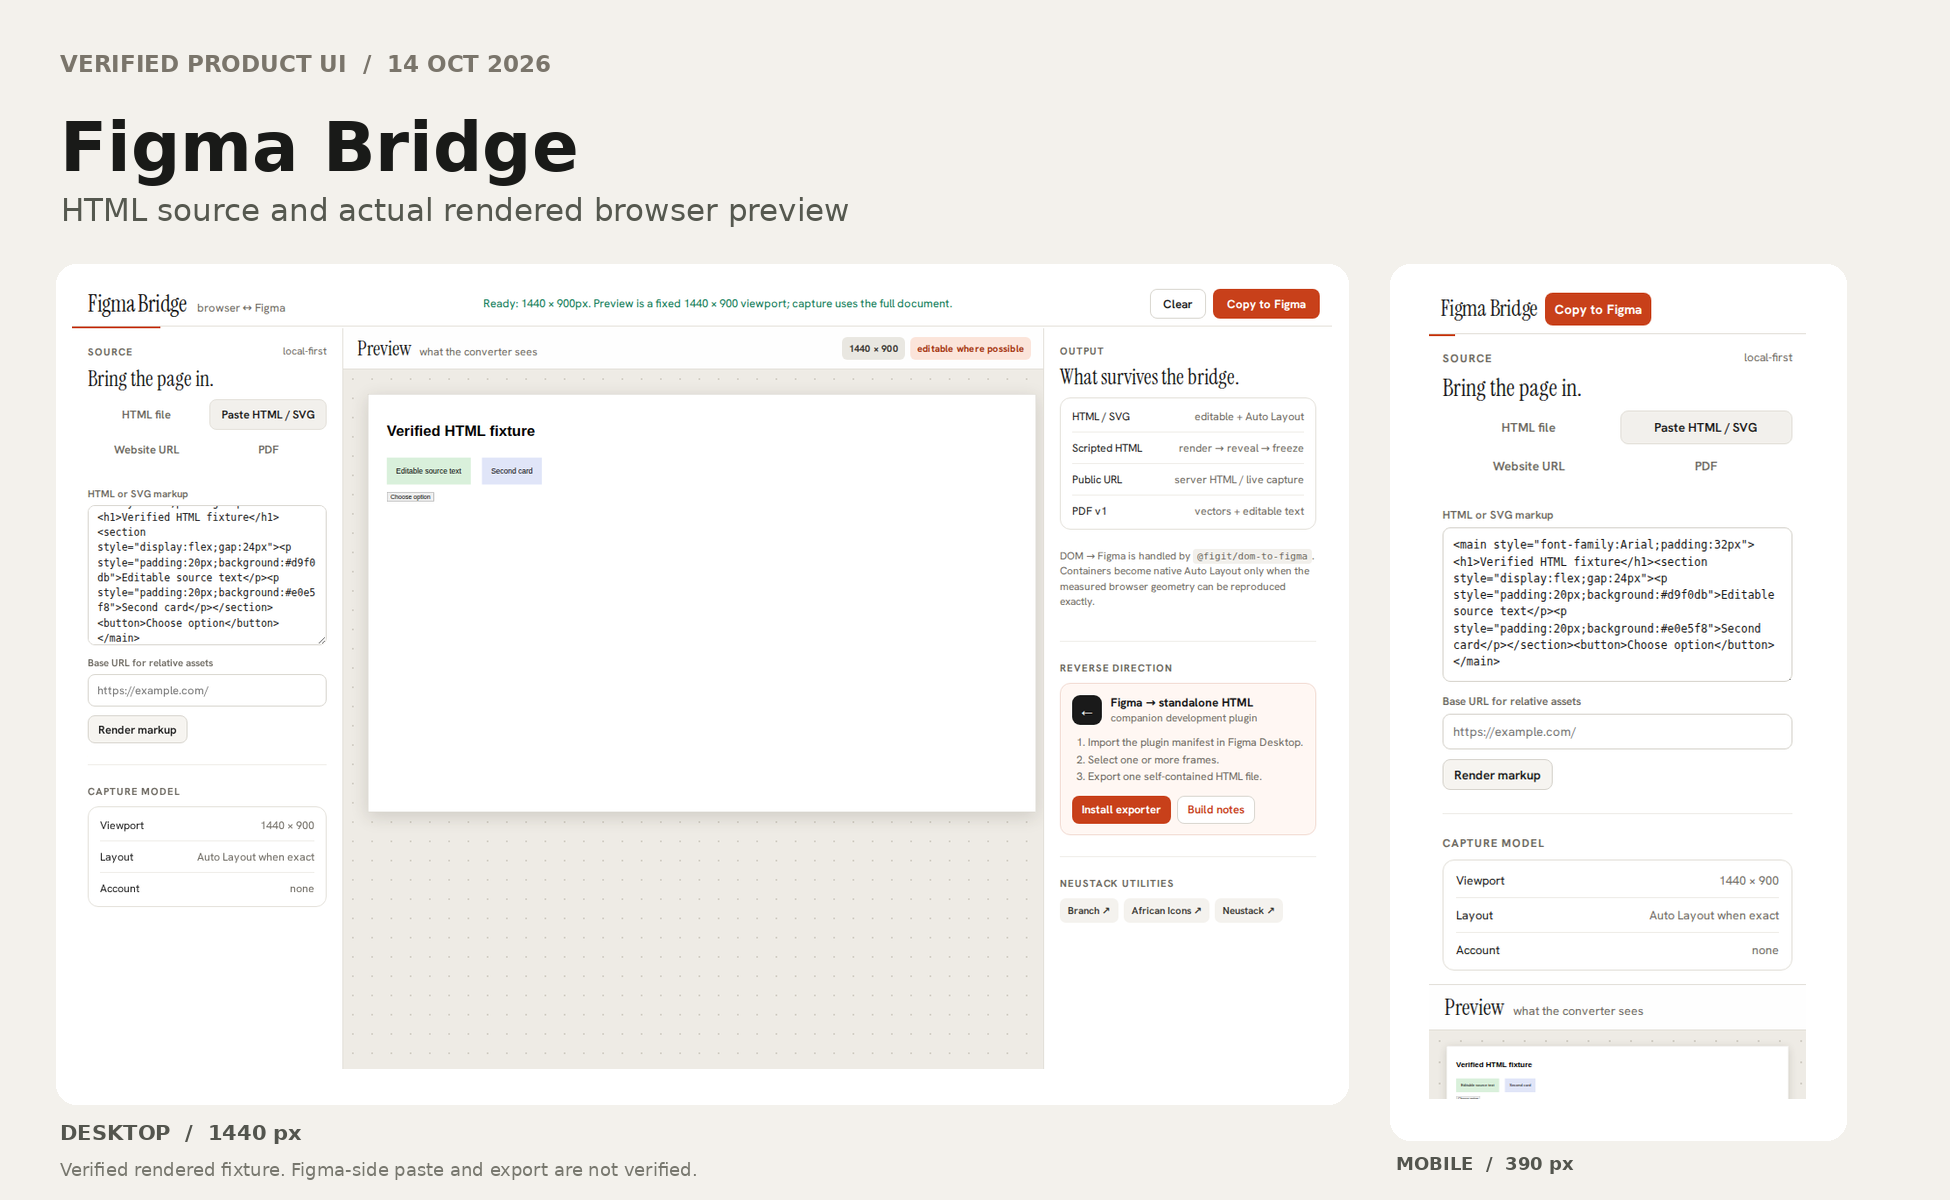Click the Verified HTML fixture heading in preview
This screenshot has height=1200, width=1950.
click(460, 431)
